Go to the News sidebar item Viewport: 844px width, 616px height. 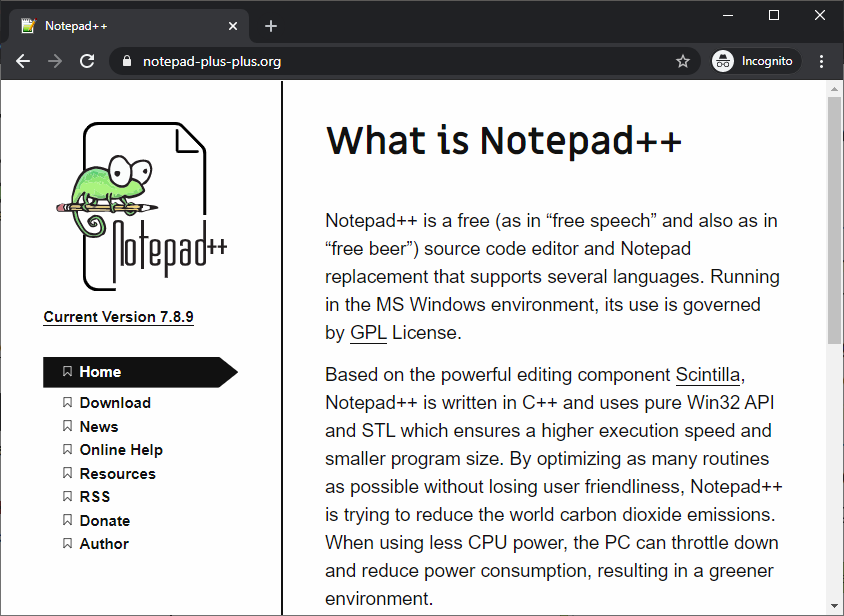pyautogui.click(x=99, y=426)
